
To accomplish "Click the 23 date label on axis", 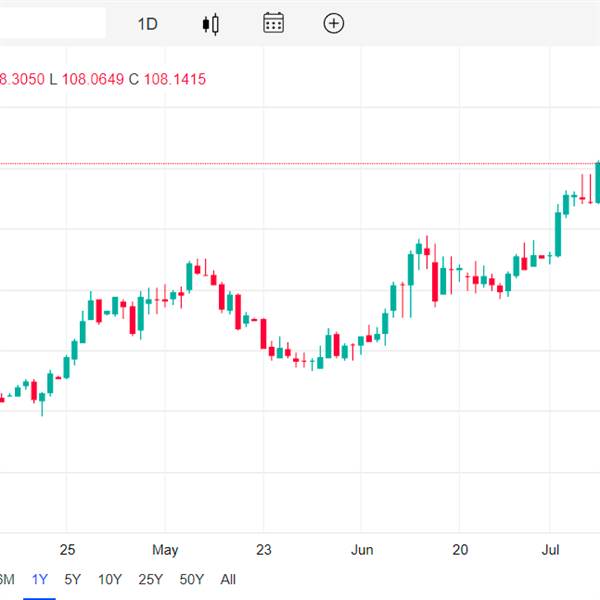I will [264, 550].
